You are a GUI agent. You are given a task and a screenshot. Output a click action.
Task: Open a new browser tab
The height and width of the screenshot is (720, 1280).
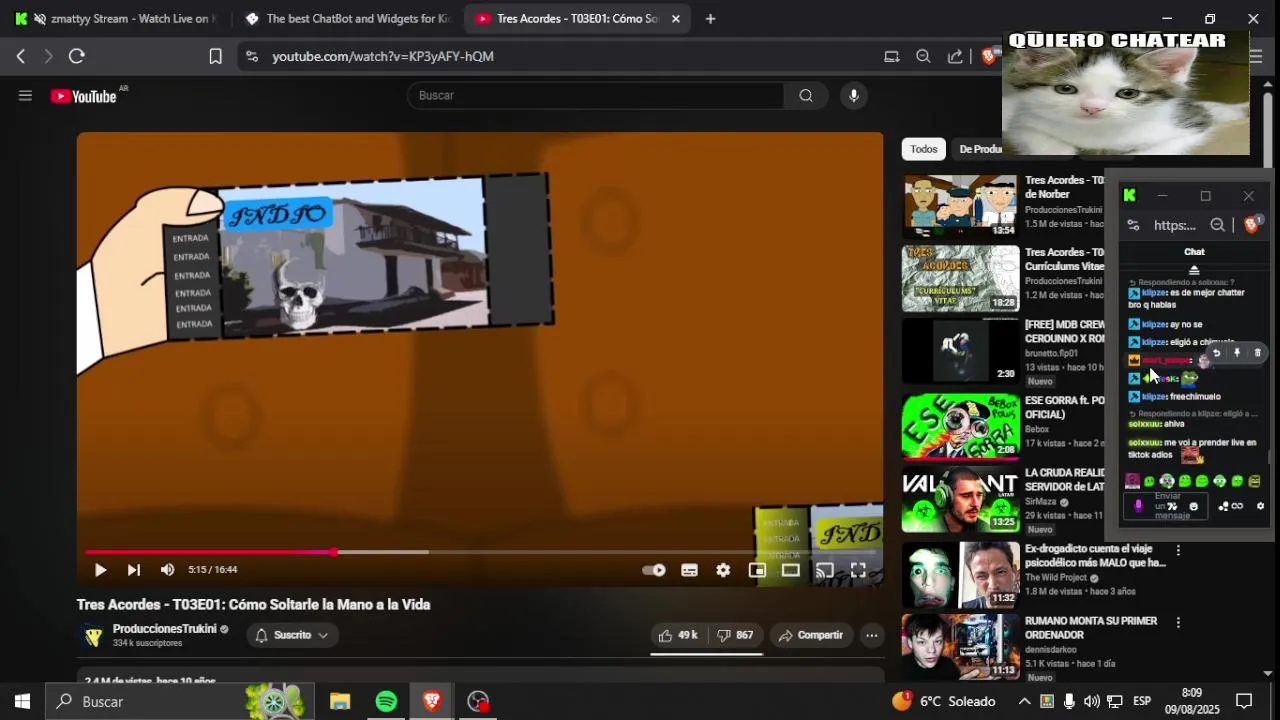(710, 19)
